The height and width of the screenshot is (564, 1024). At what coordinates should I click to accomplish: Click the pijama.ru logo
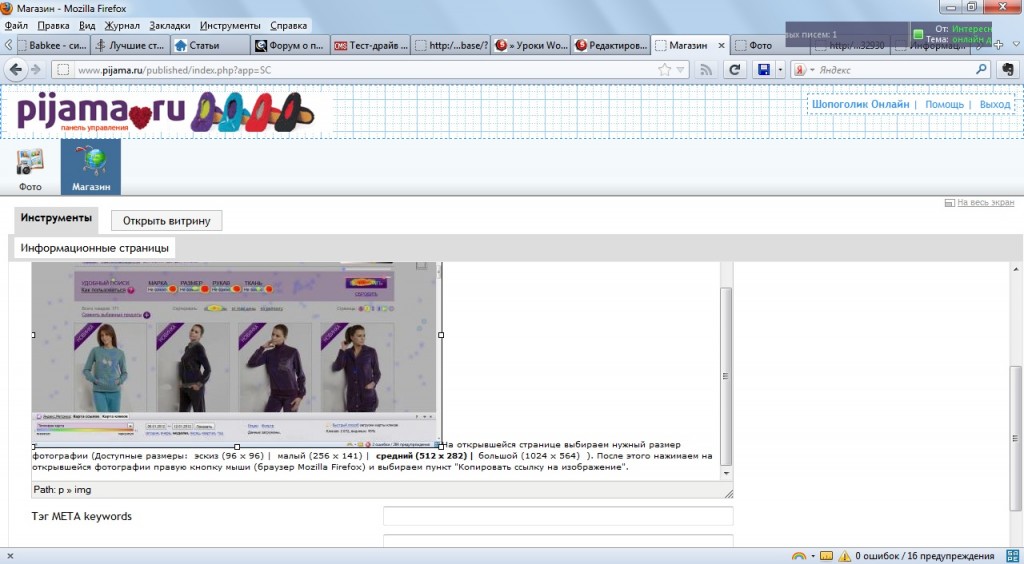click(166, 112)
